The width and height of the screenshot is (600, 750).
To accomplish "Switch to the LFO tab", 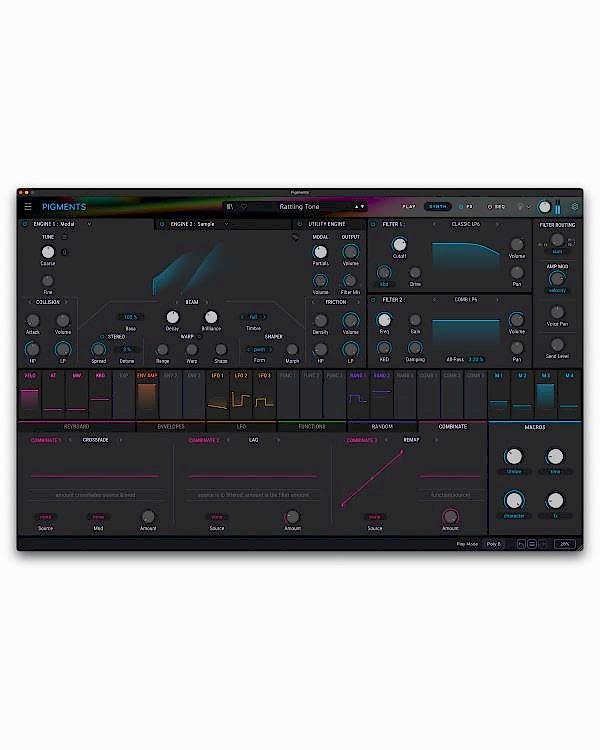I will coord(241,427).
